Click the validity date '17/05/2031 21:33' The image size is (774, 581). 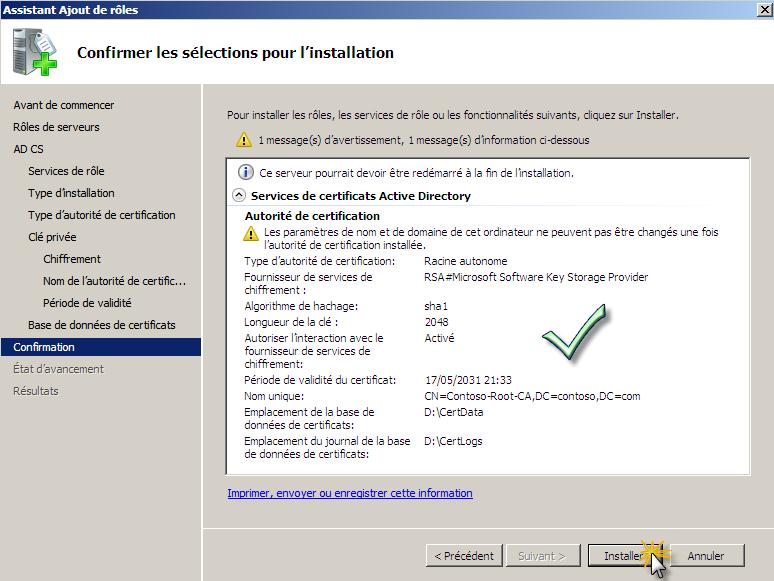[x=468, y=380]
